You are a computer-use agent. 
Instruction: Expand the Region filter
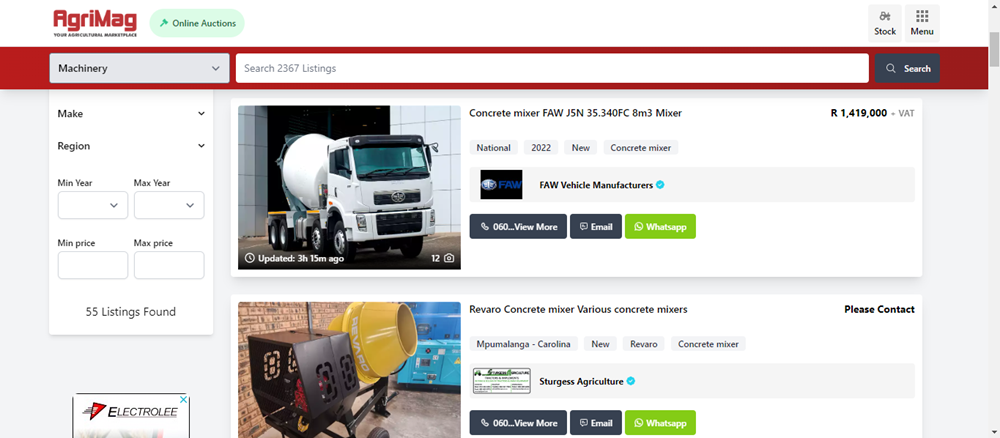point(131,146)
